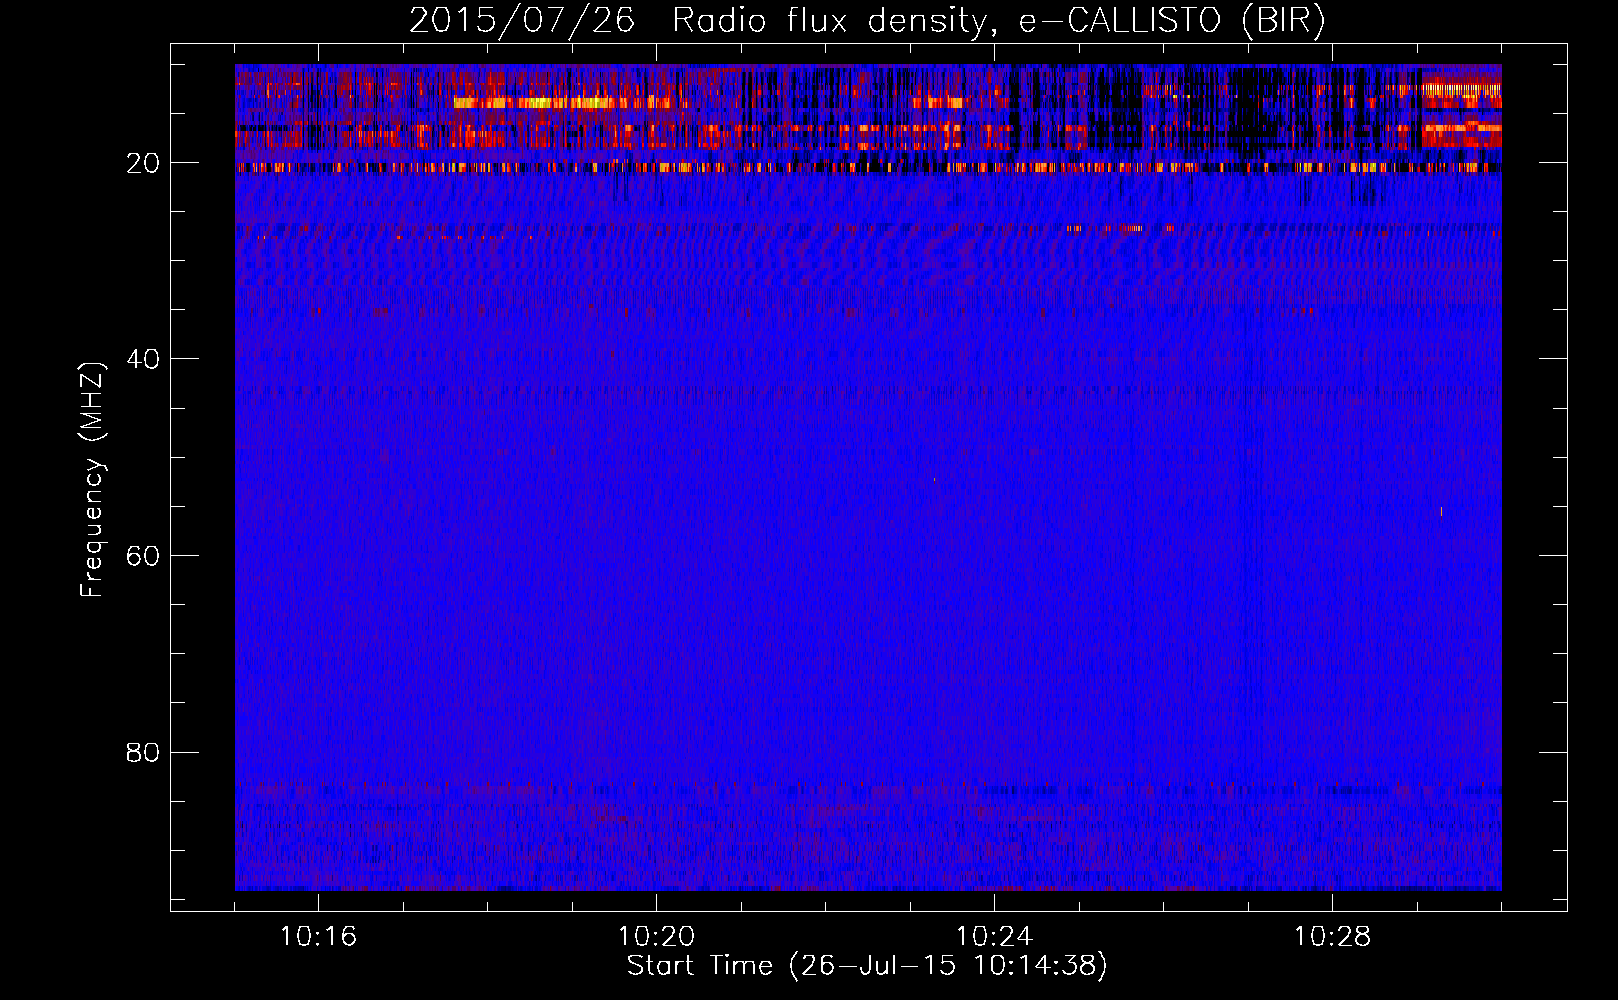Select the 10:24 time tick label
Viewport: 1618px width, 1000px height.
pyautogui.click(x=994, y=937)
